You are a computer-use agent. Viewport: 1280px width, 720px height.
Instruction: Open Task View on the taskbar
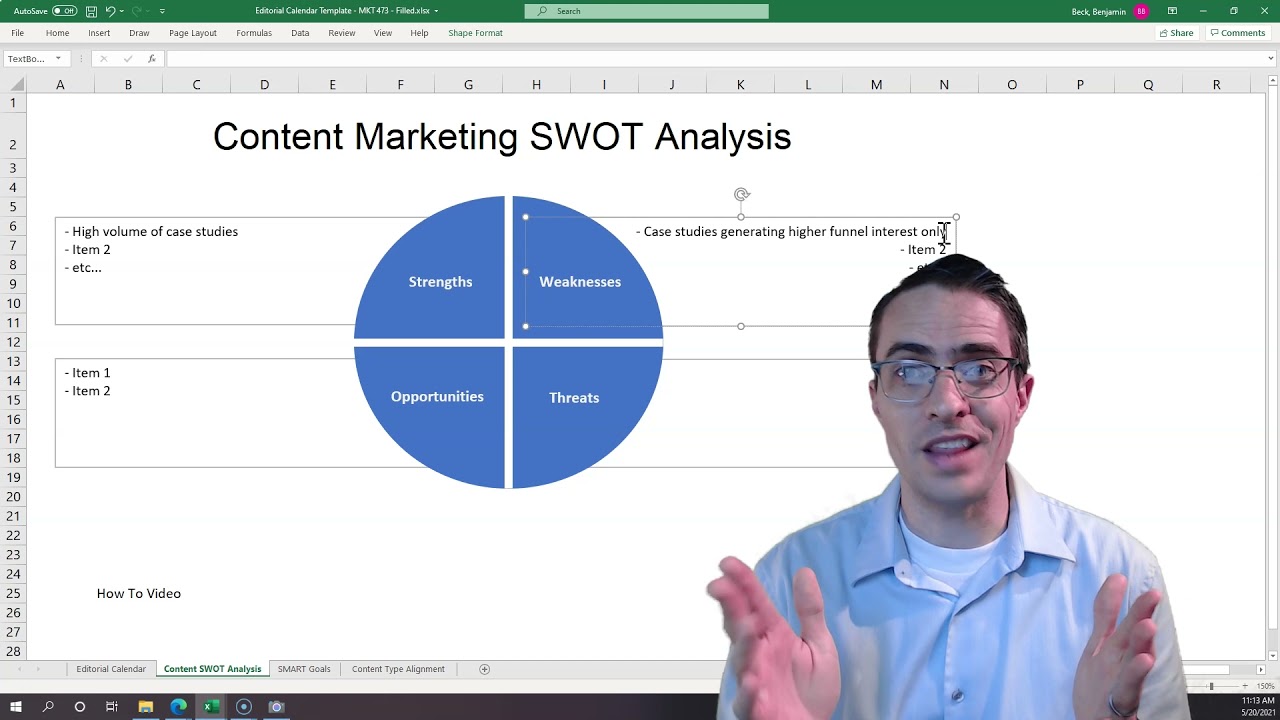112,707
